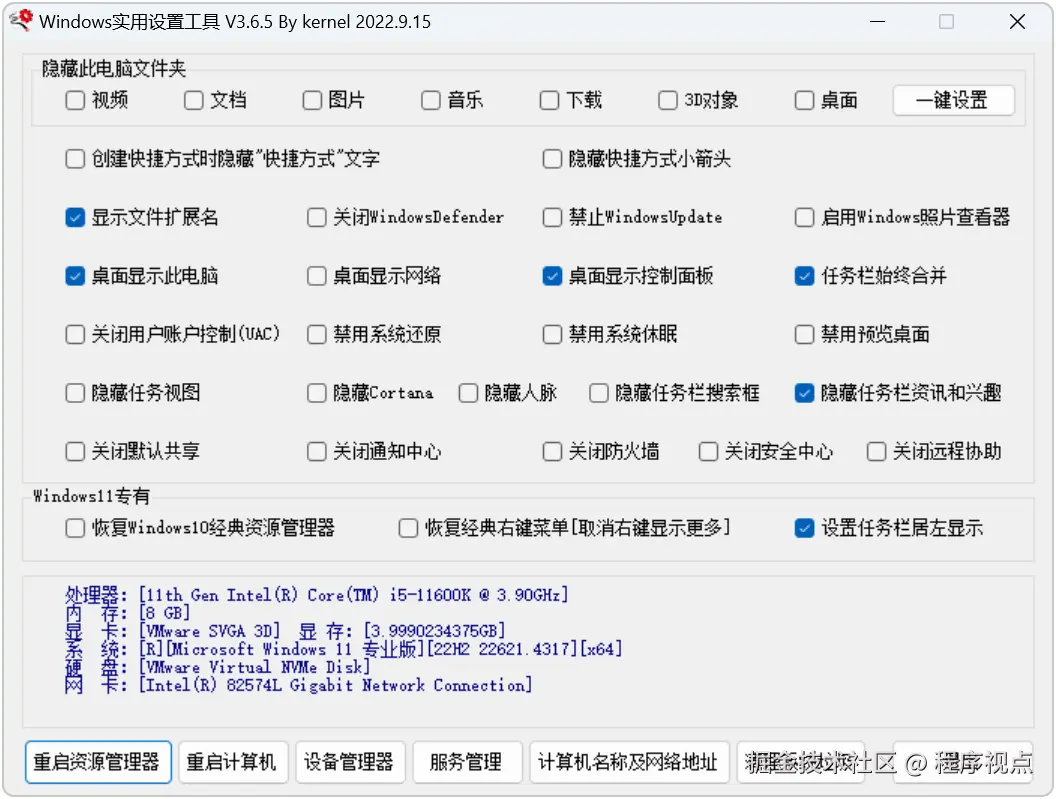The width and height of the screenshot is (1056, 799).
Task: Check the 3D对象 folder hide checkbox
Action: [x=667, y=101]
